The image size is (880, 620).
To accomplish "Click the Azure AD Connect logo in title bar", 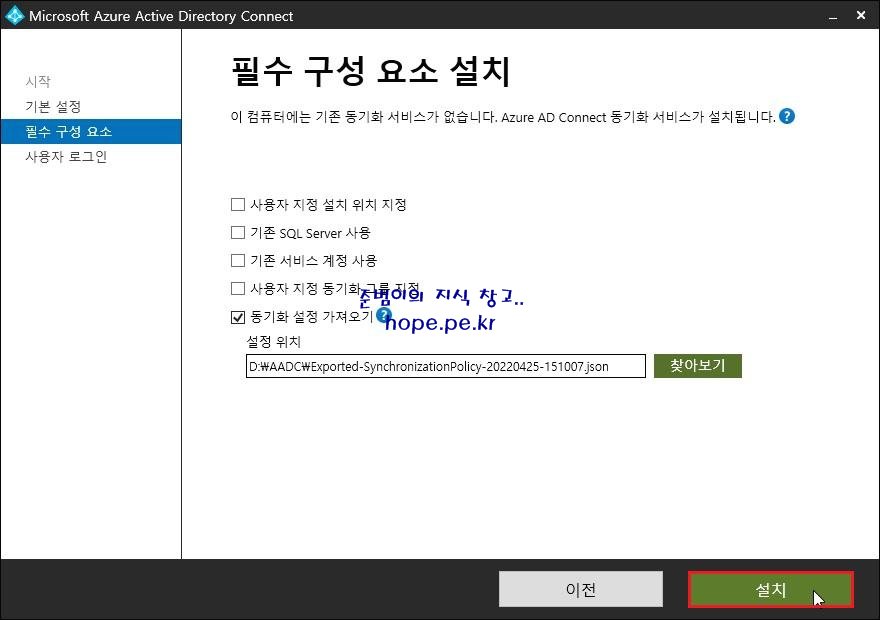I will (x=14, y=15).
